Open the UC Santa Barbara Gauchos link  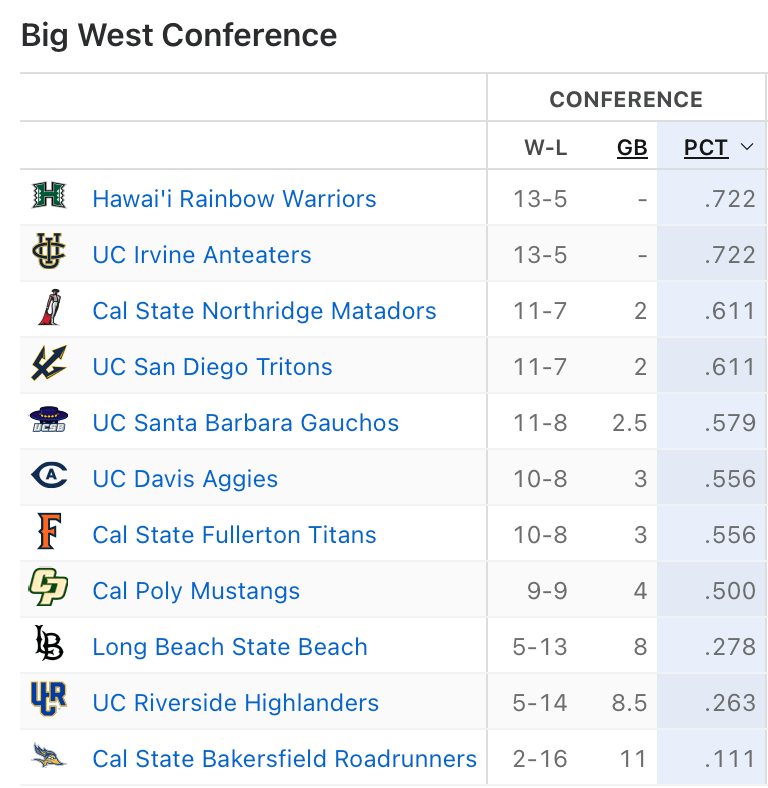coord(245,423)
